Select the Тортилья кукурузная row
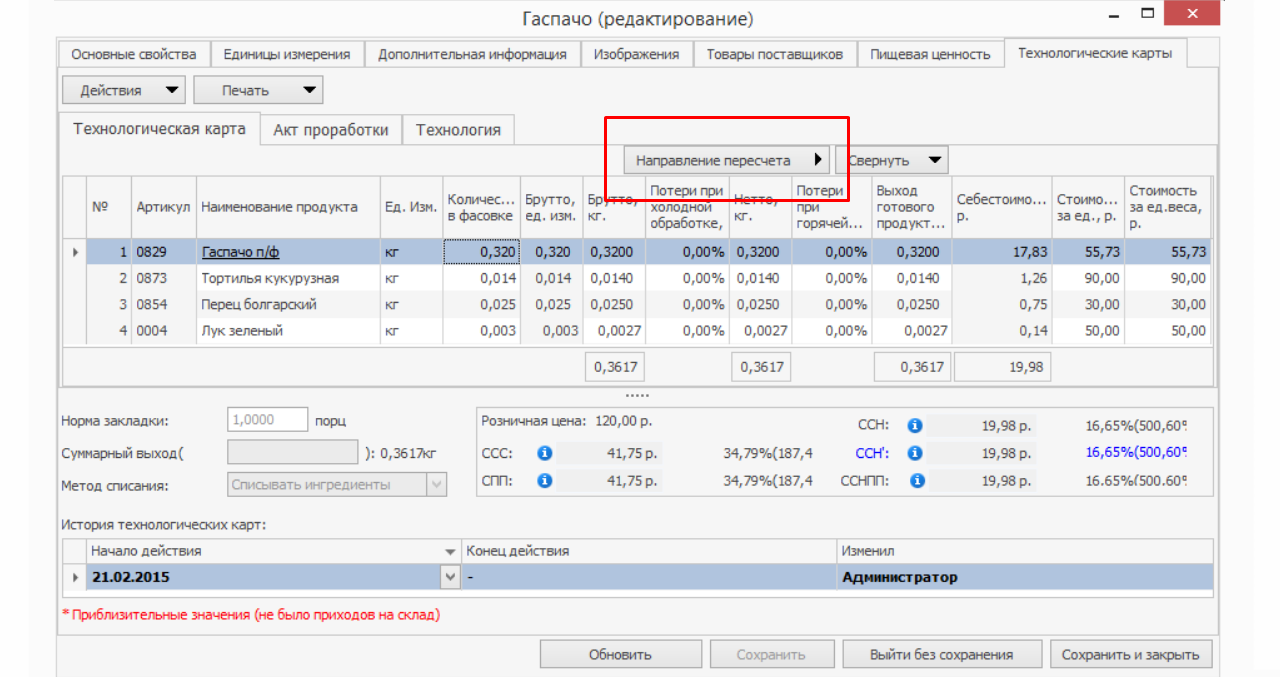Screen dimensions: 1280x677 pos(638,278)
